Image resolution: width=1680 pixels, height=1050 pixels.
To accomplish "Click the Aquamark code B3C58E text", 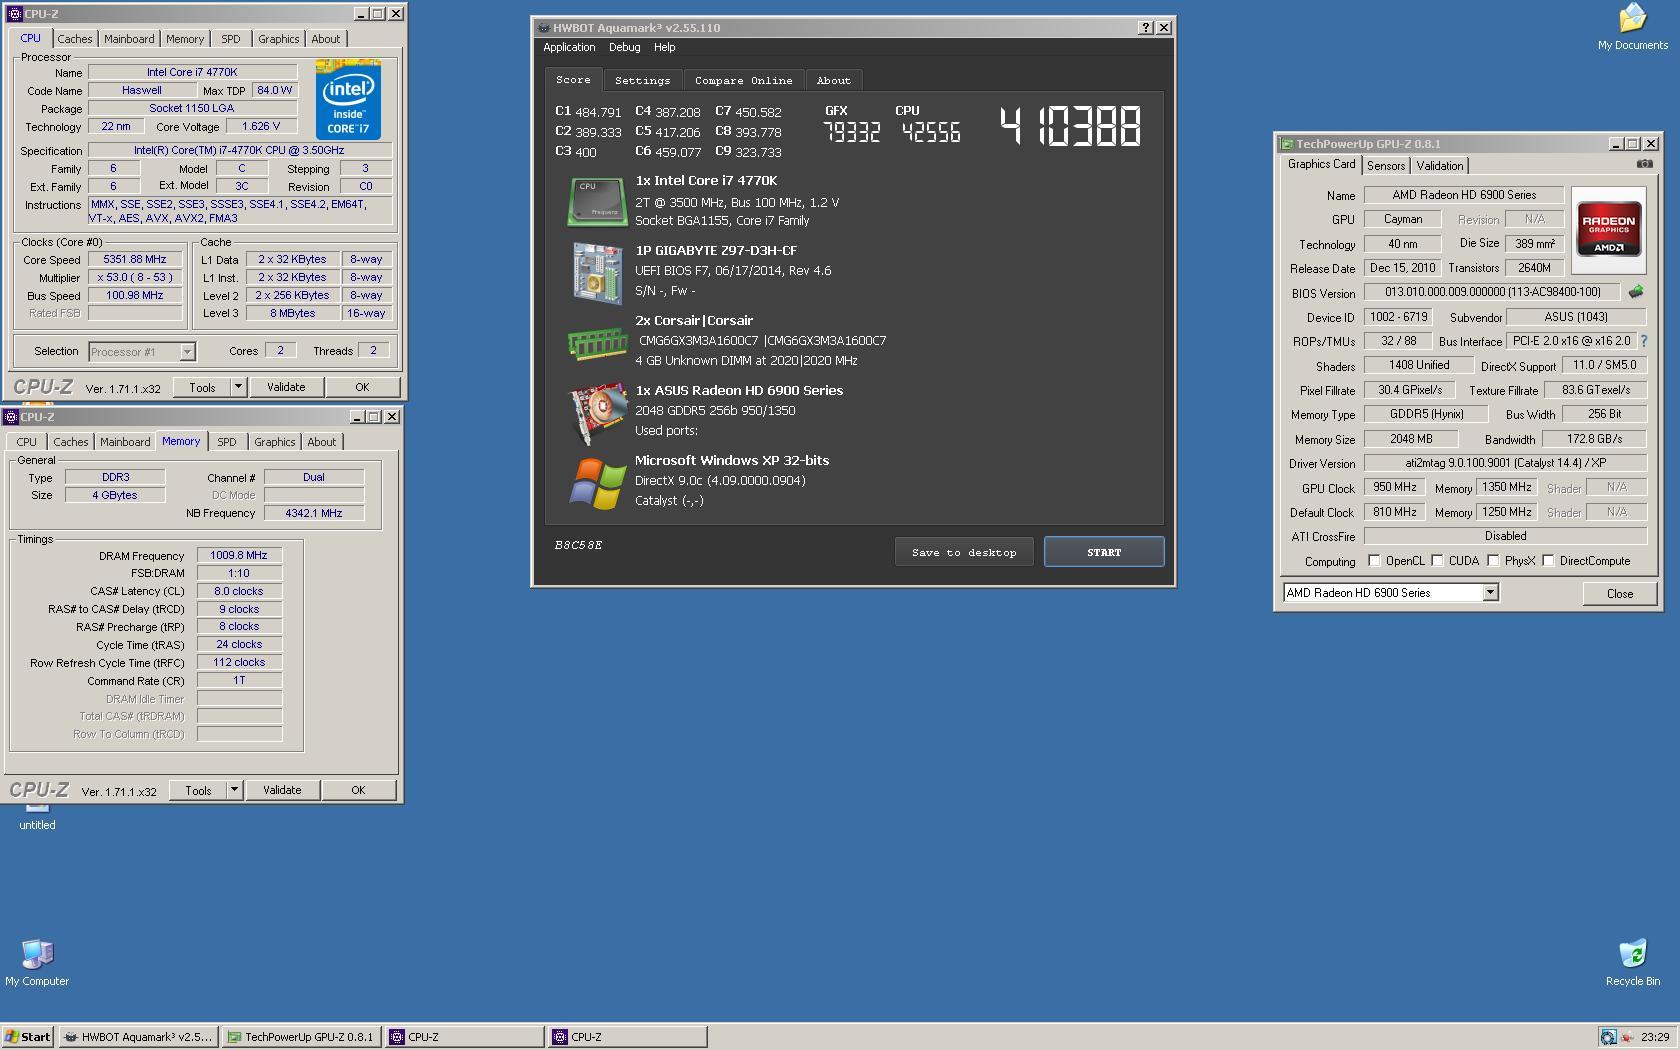I will tap(578, 545).
